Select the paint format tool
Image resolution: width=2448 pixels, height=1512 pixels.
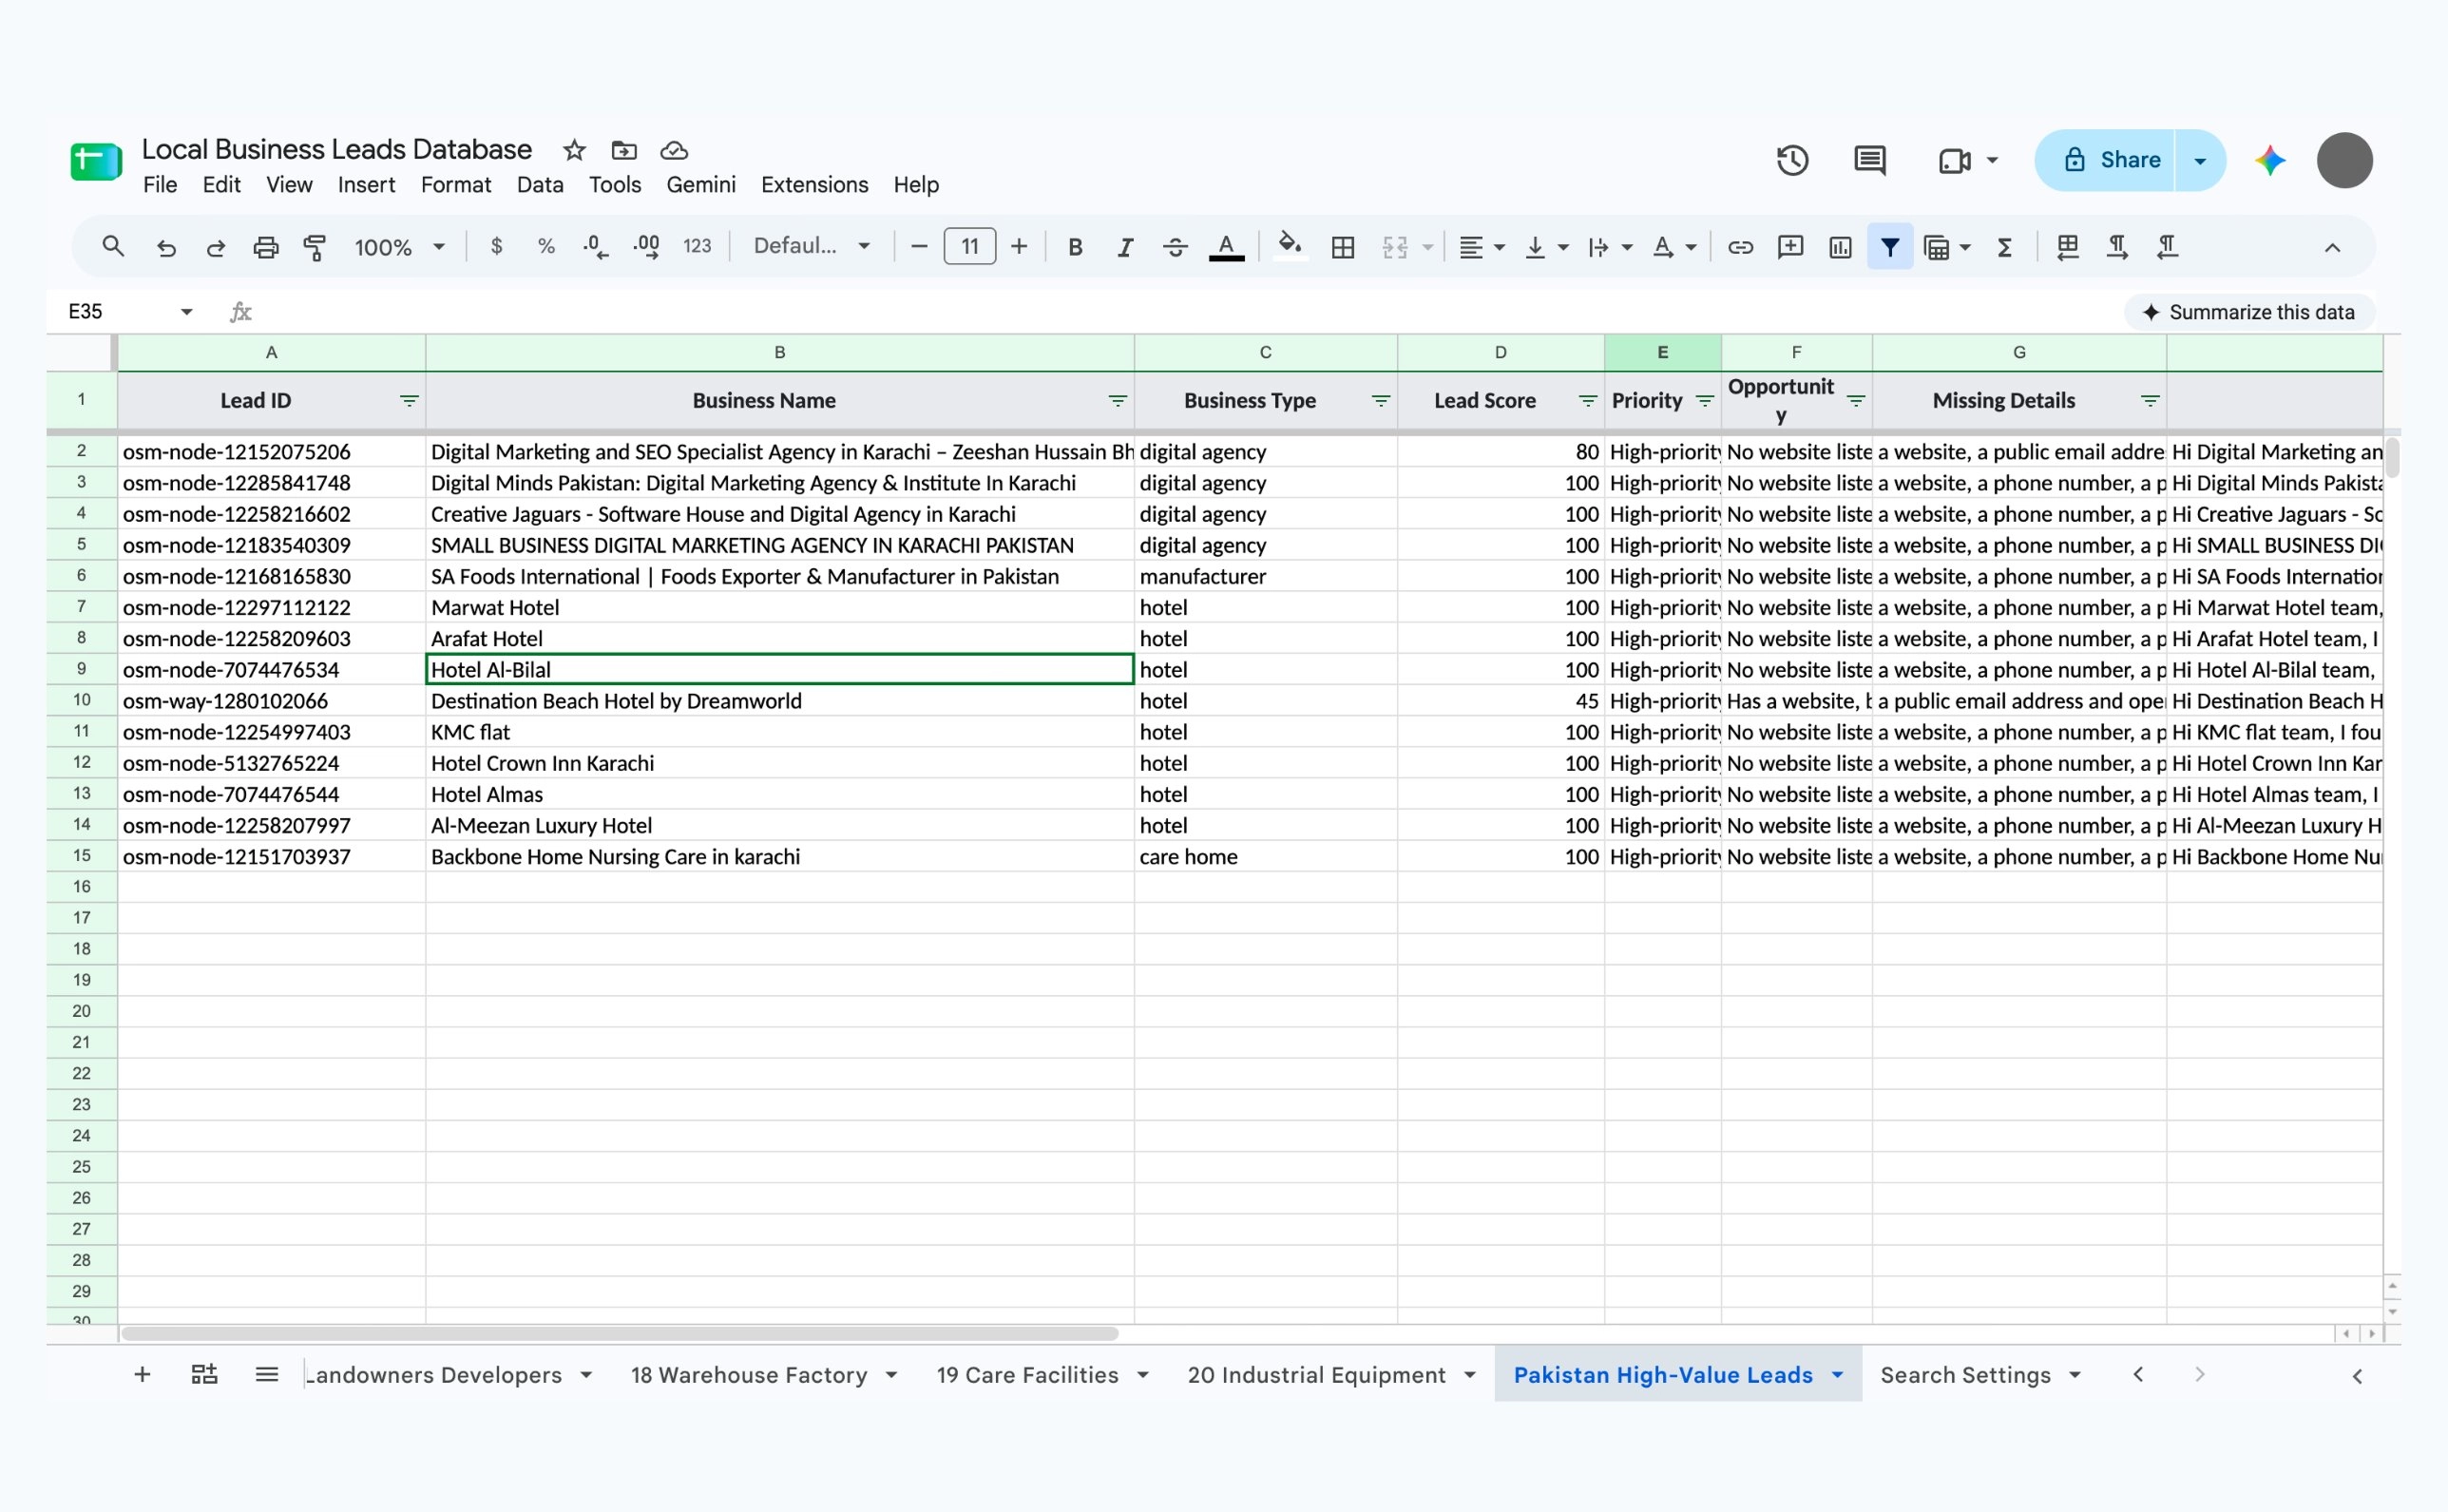pos(315,247)
